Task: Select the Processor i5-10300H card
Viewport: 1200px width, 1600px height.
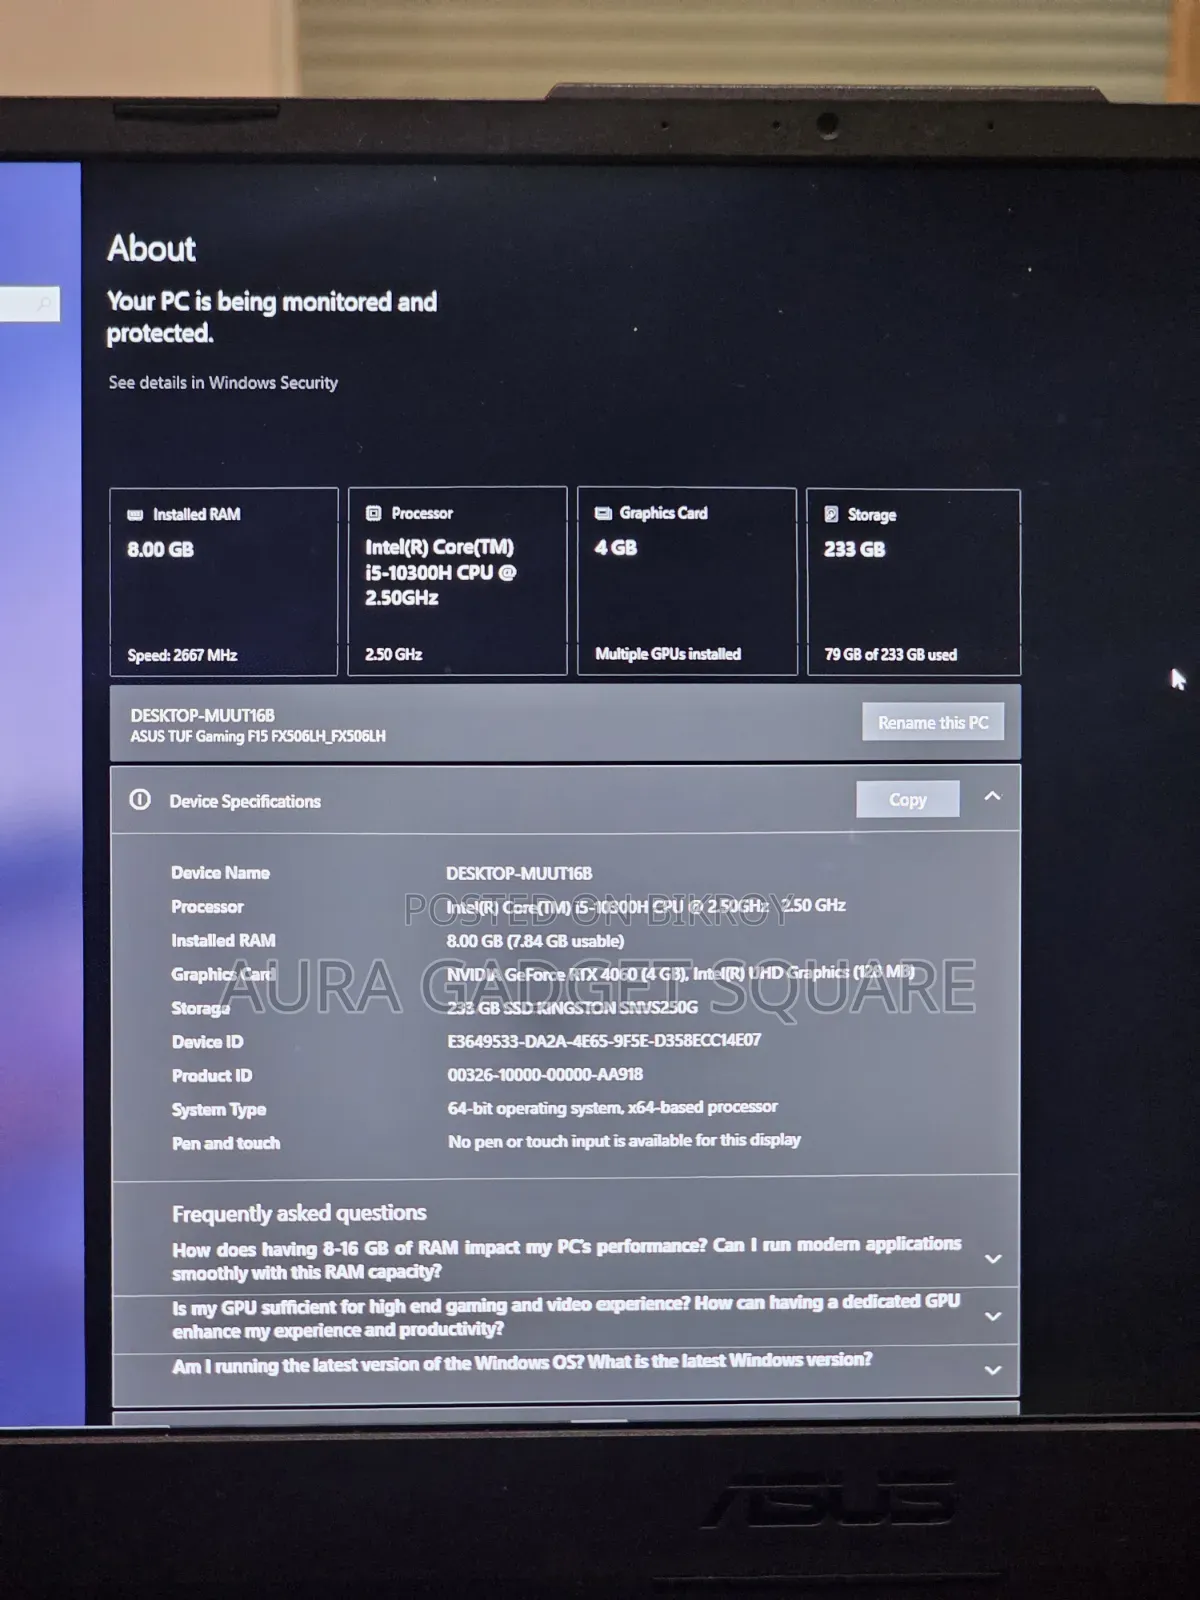Action: (x=457, y=581)
